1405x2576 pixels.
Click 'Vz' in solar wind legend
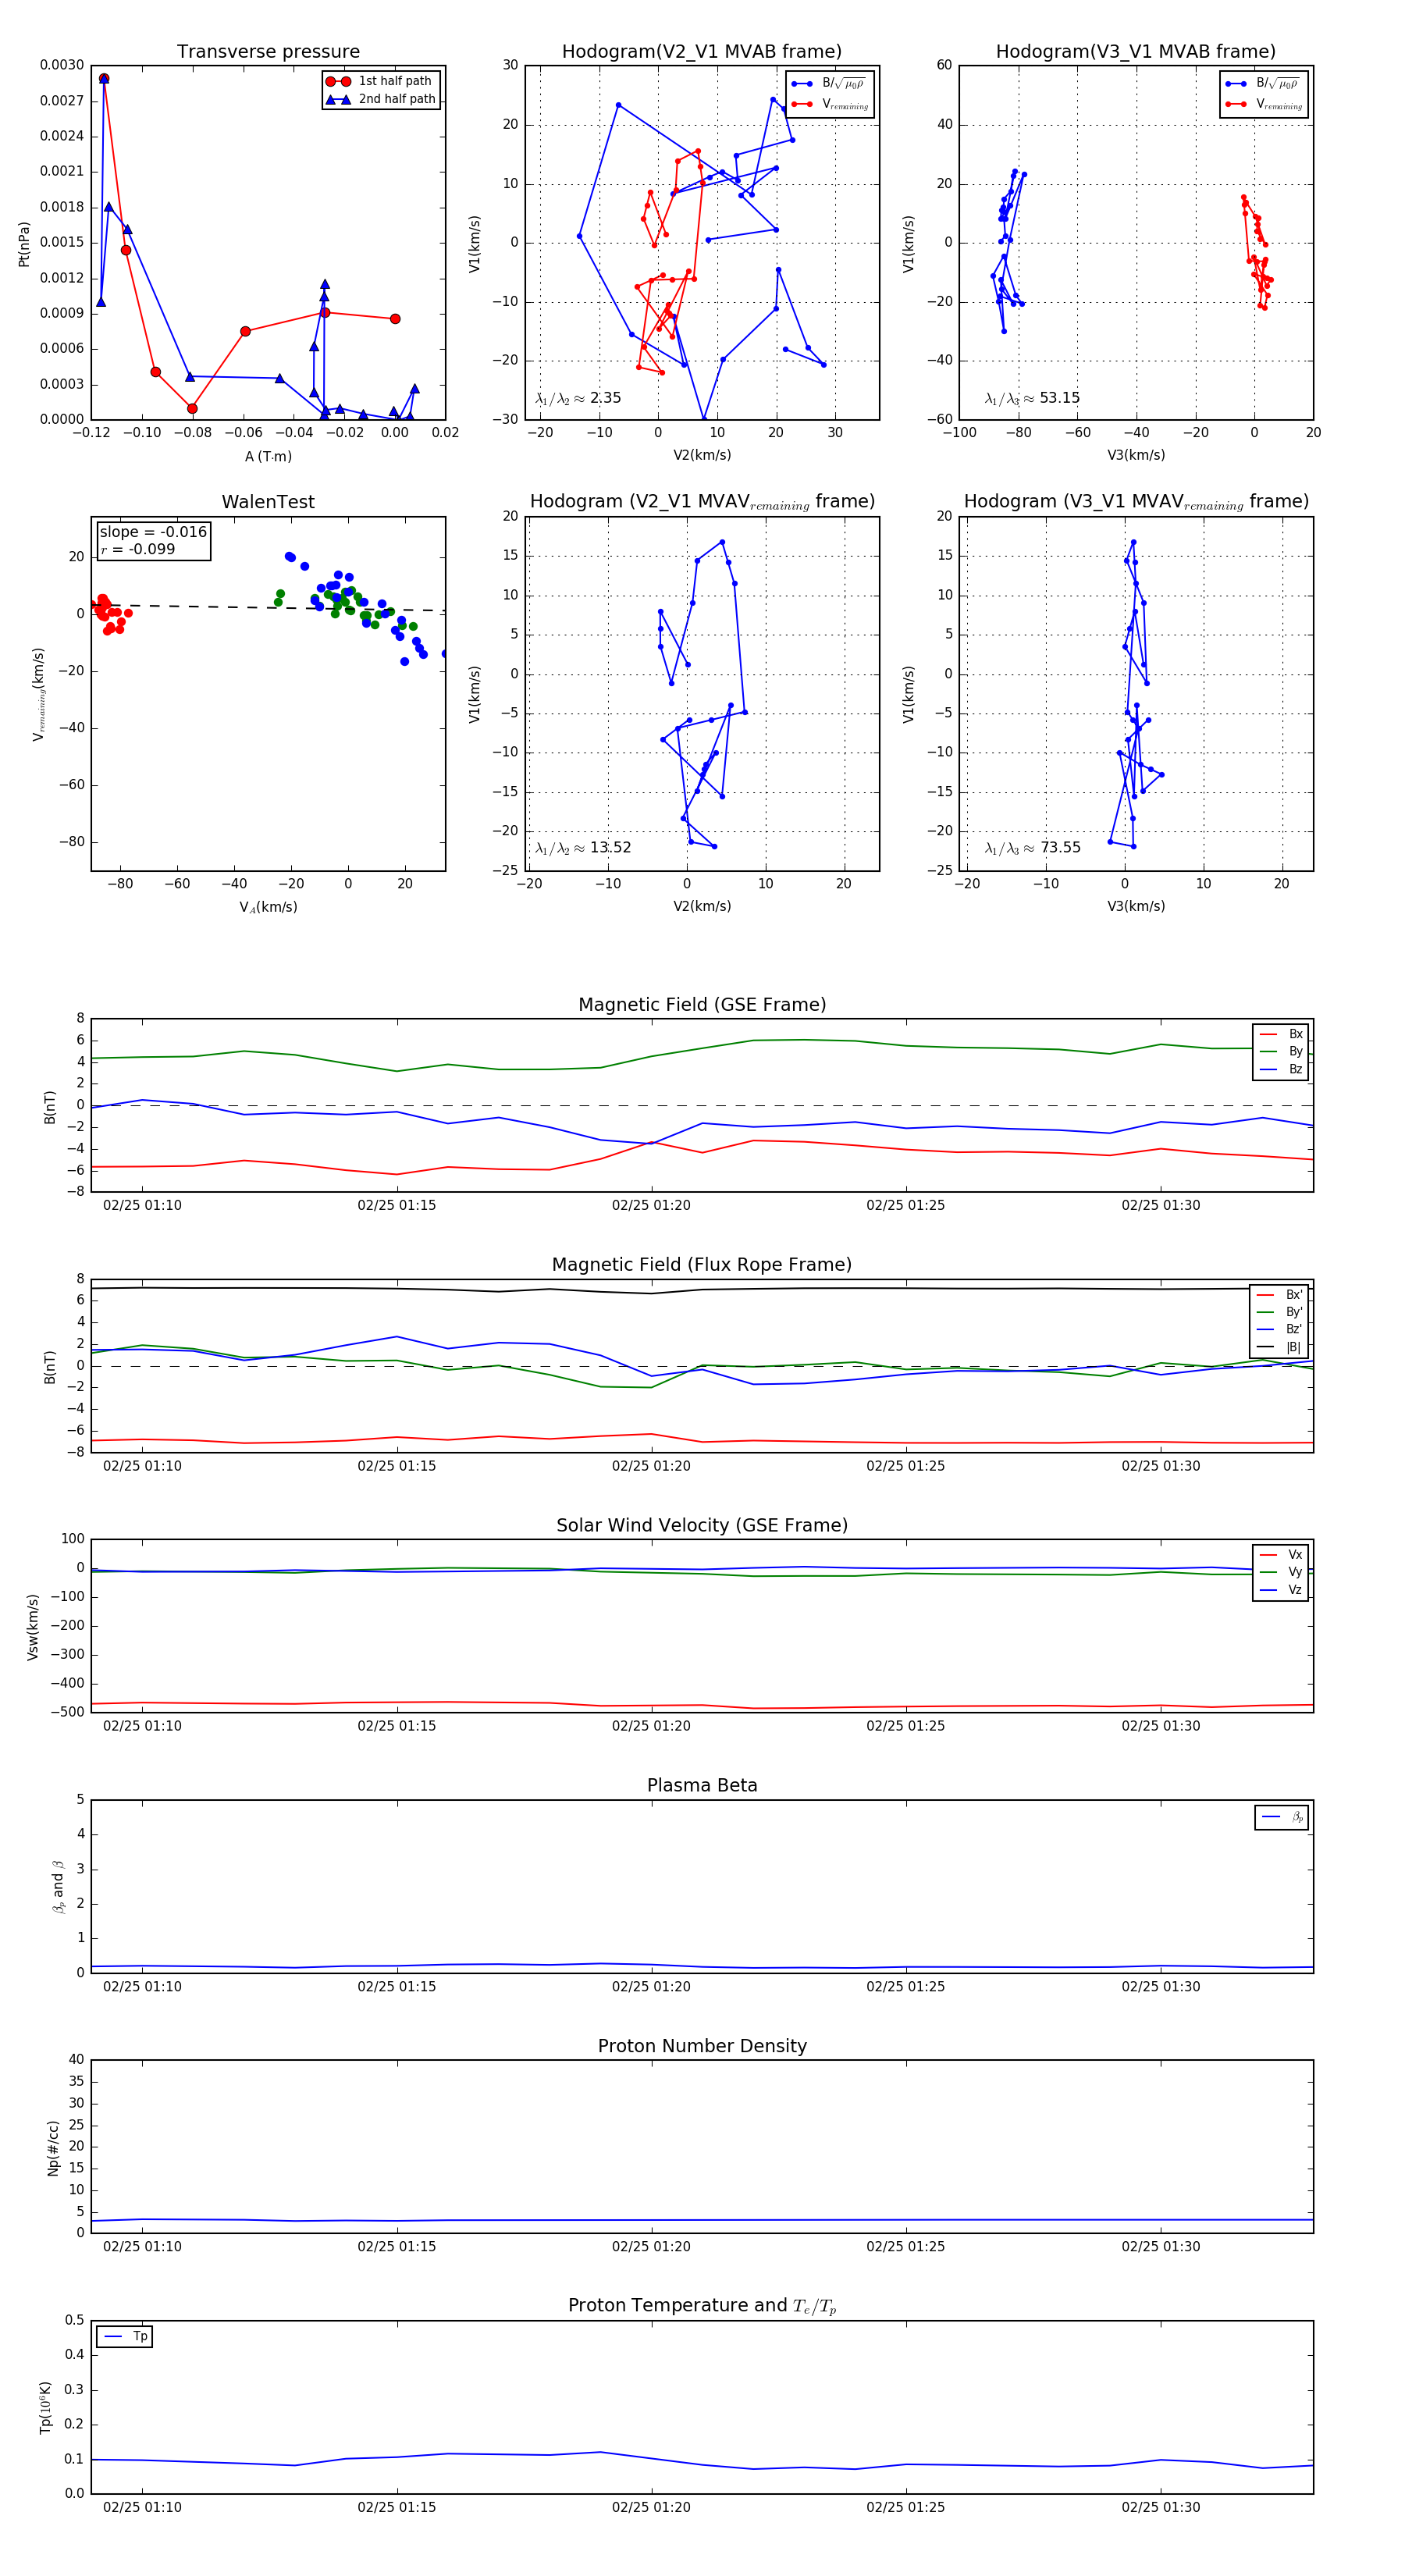tap(1295, 1590)
